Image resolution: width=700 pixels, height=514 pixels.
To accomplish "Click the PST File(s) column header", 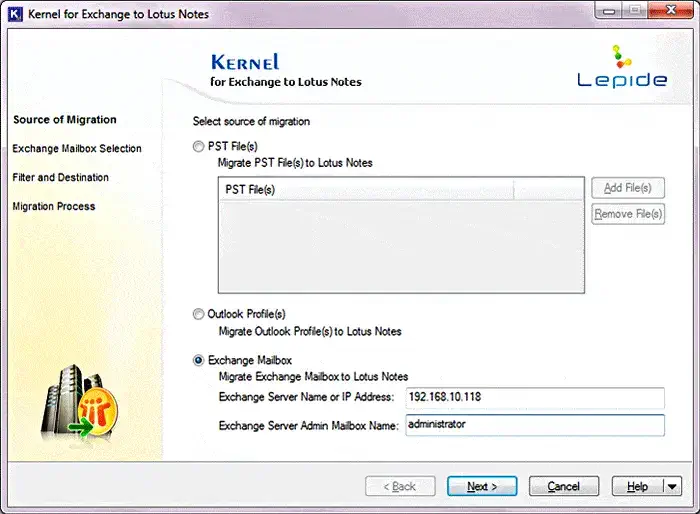I will pos(366,189).
